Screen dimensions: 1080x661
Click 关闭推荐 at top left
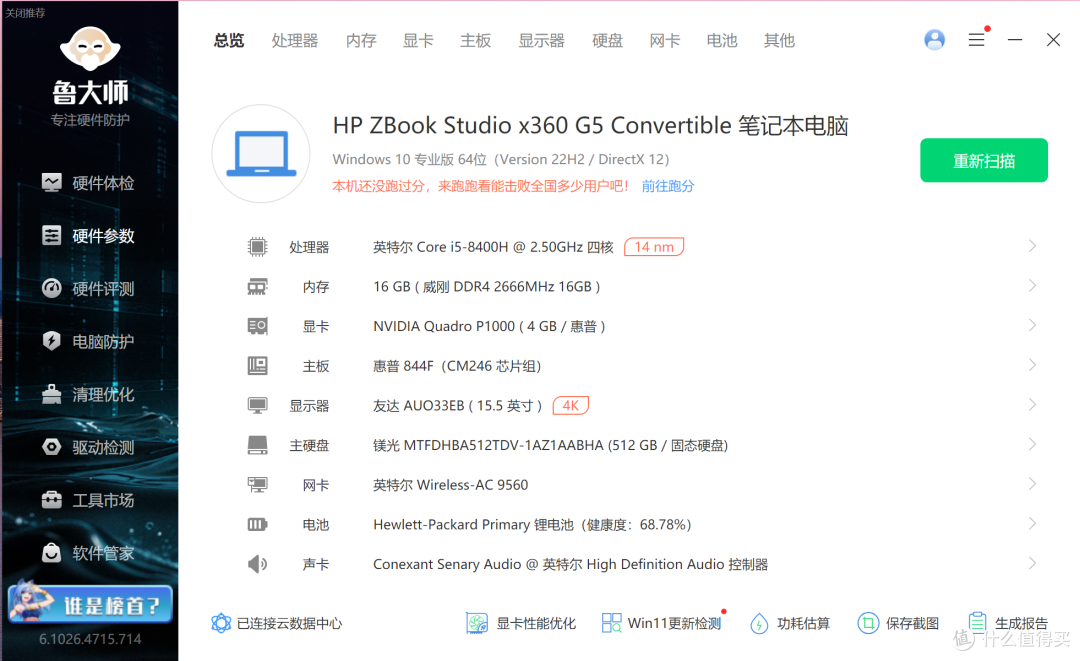coord(25,12)
